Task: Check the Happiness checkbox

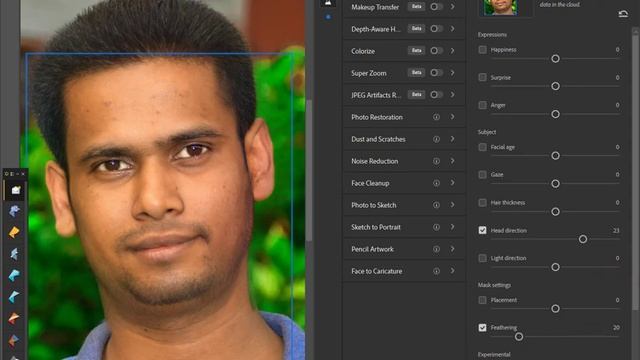Action: tap(482, 50)
